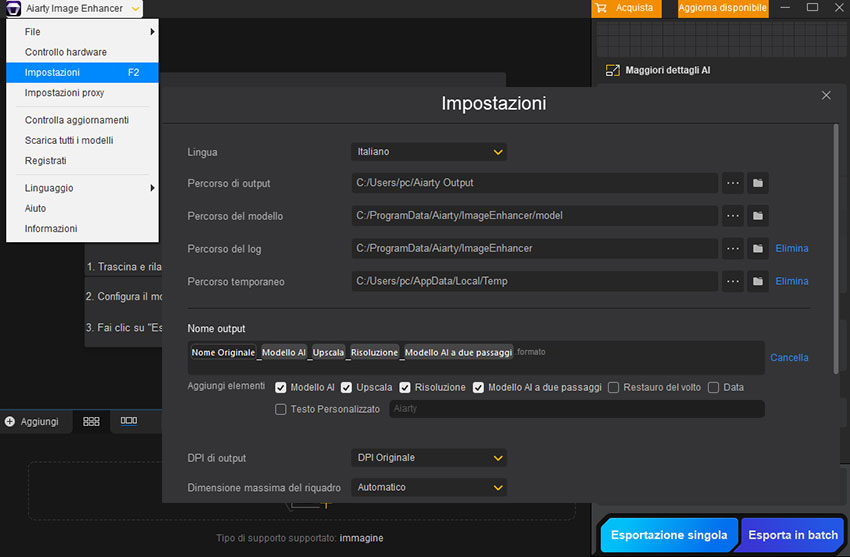Browse Percorso del log with ellipsis button
Screen dimensions: 850x557
[x=732, y=249]
